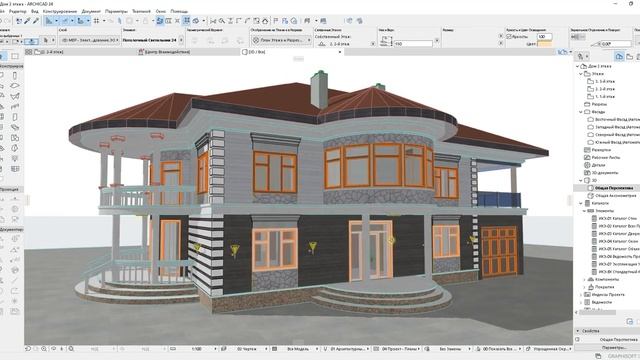Collapse the Фасады tree node
Viewport: 640px width, 360px height.
click(581, 112)
